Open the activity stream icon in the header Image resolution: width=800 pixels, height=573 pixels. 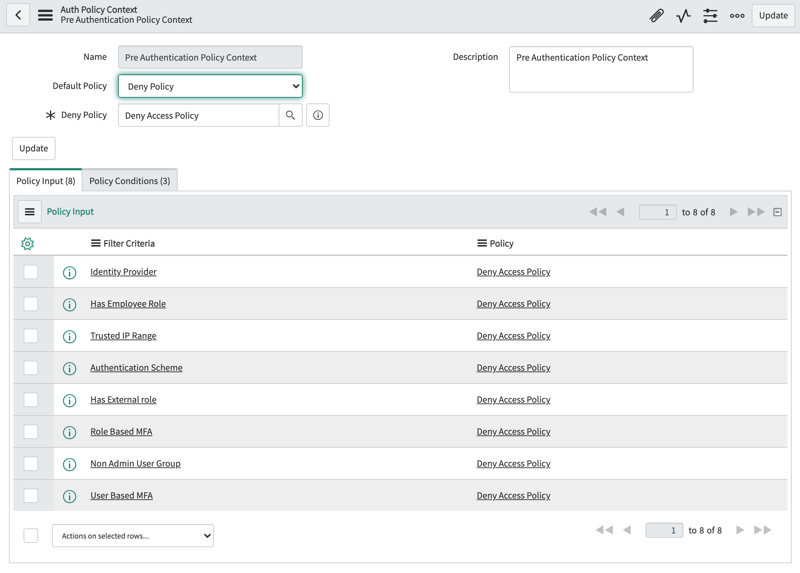(x=683, y=16)
